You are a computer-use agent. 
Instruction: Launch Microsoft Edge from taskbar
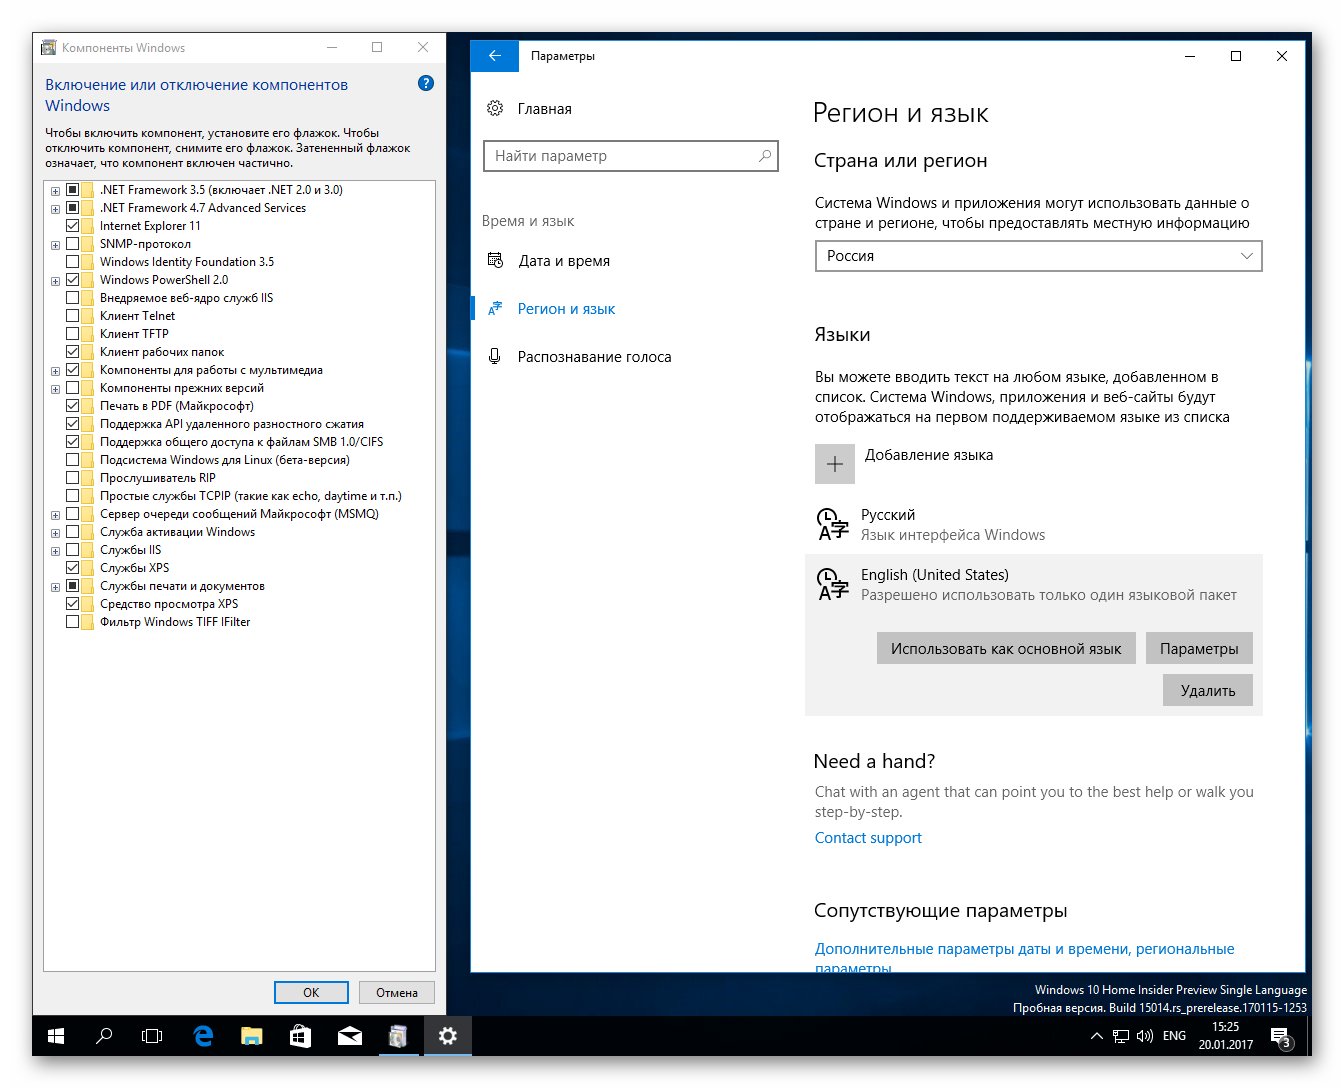coord(203,1036)
